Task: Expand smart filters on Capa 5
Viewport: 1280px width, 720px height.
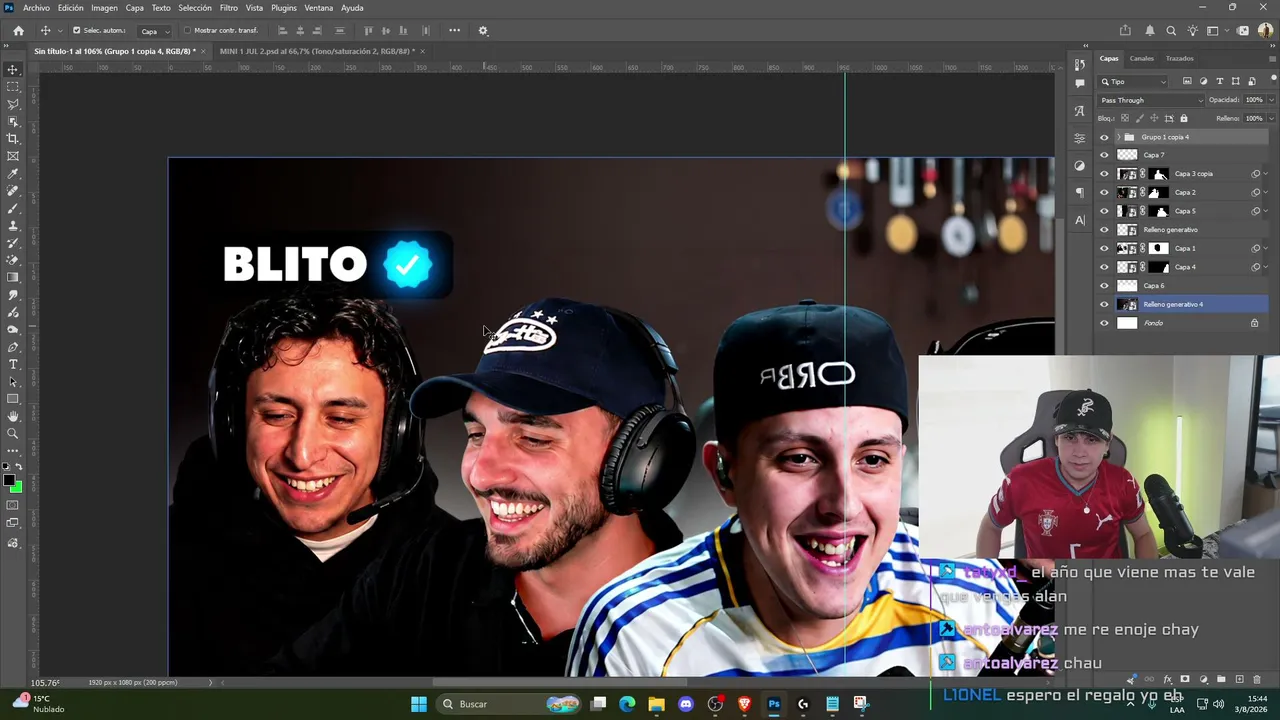Action: [1266, 211]
